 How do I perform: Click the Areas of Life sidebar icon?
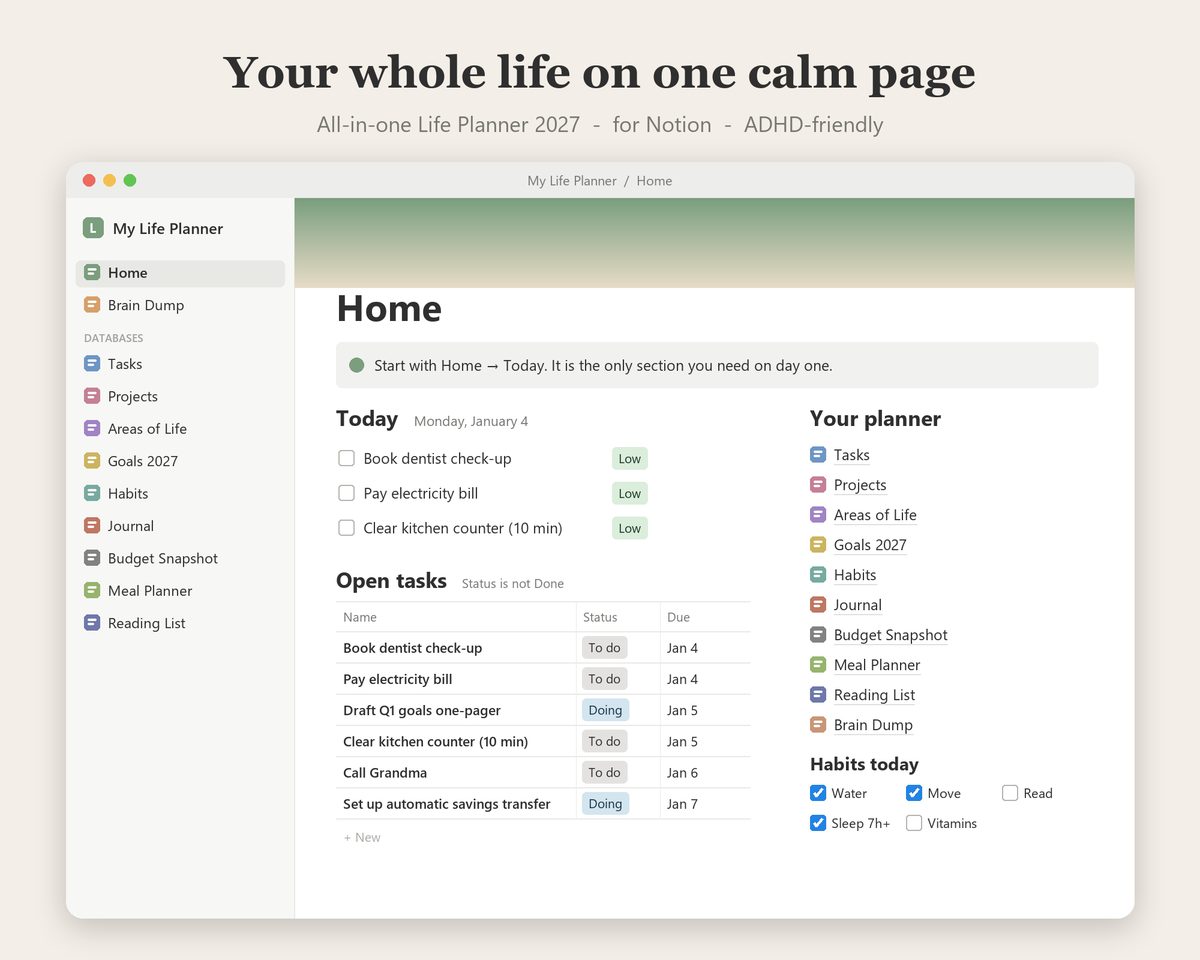pyautogui.click(x=92, y=428)
